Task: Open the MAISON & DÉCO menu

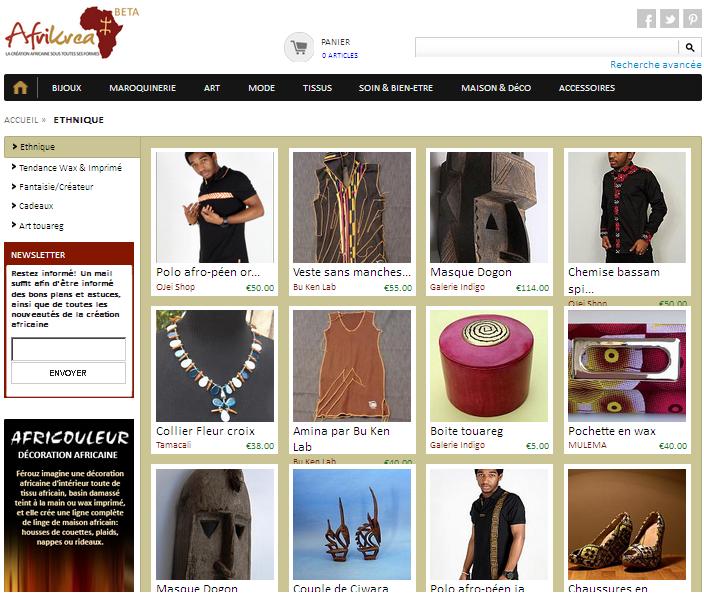Action: (x=496, y=88)
